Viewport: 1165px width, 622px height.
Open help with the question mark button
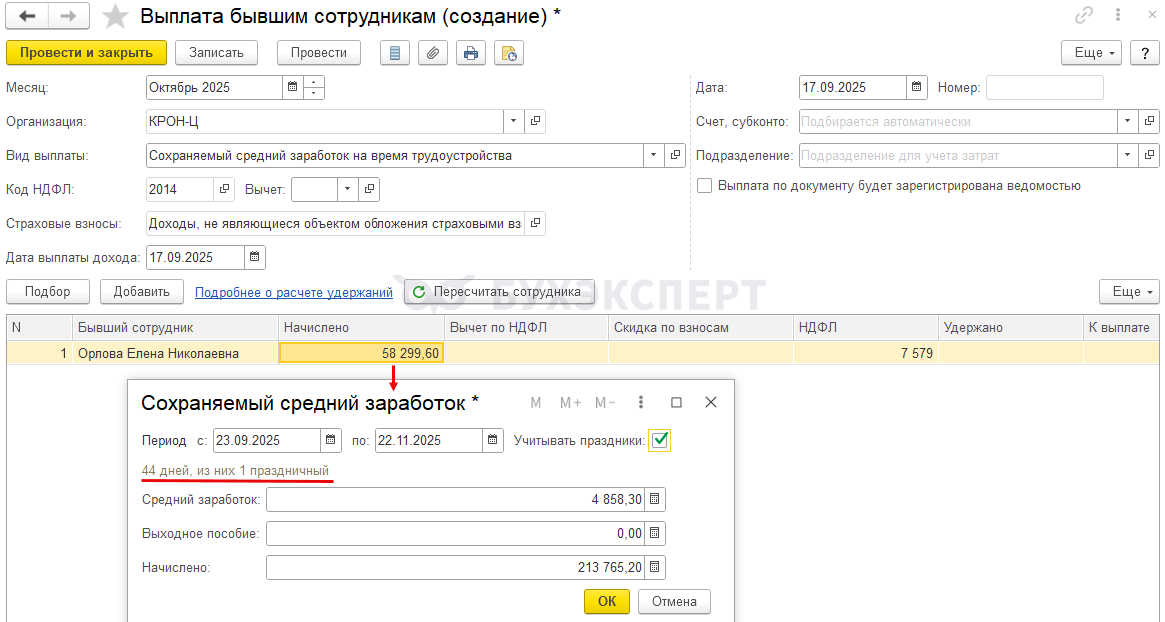[x=1144, y=53]
